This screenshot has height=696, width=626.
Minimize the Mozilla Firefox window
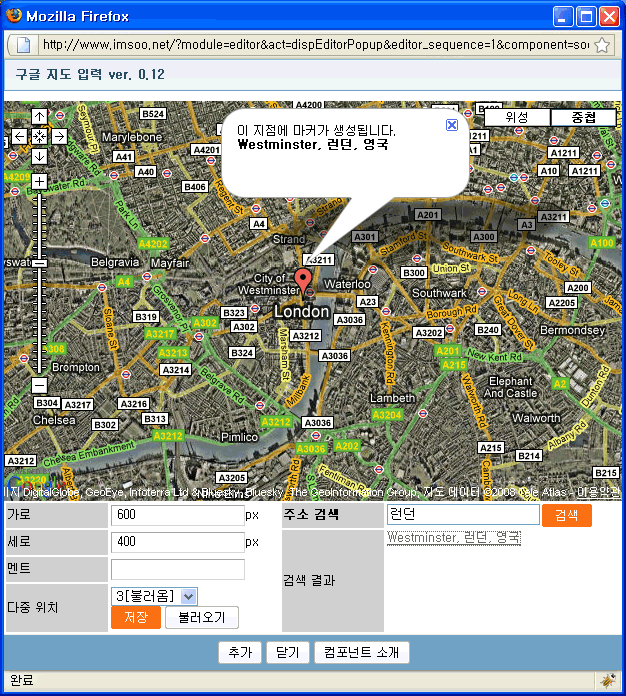click(563, 17)
